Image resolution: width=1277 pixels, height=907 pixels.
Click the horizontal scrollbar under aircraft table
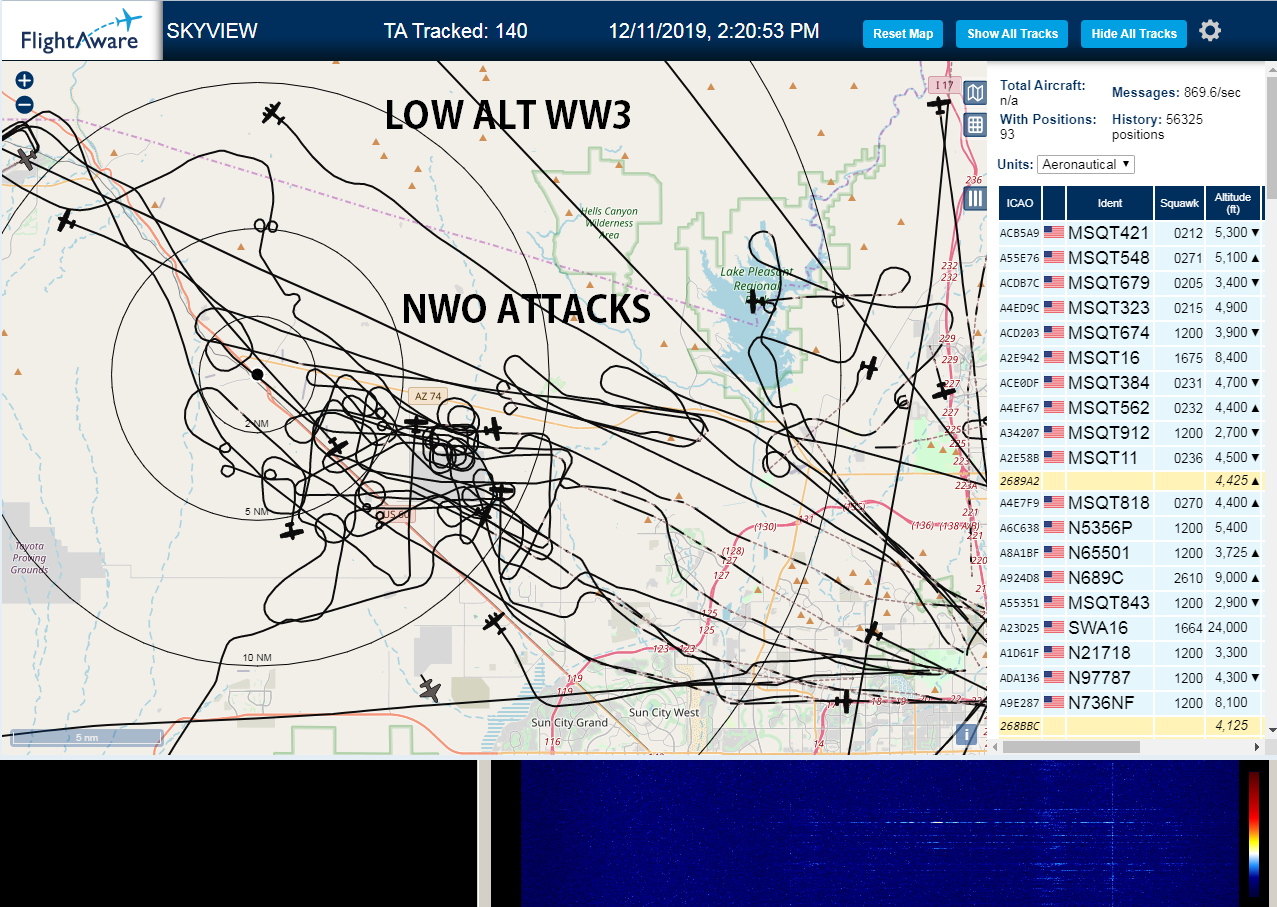pyautogui.click(x=1069, y=746)
